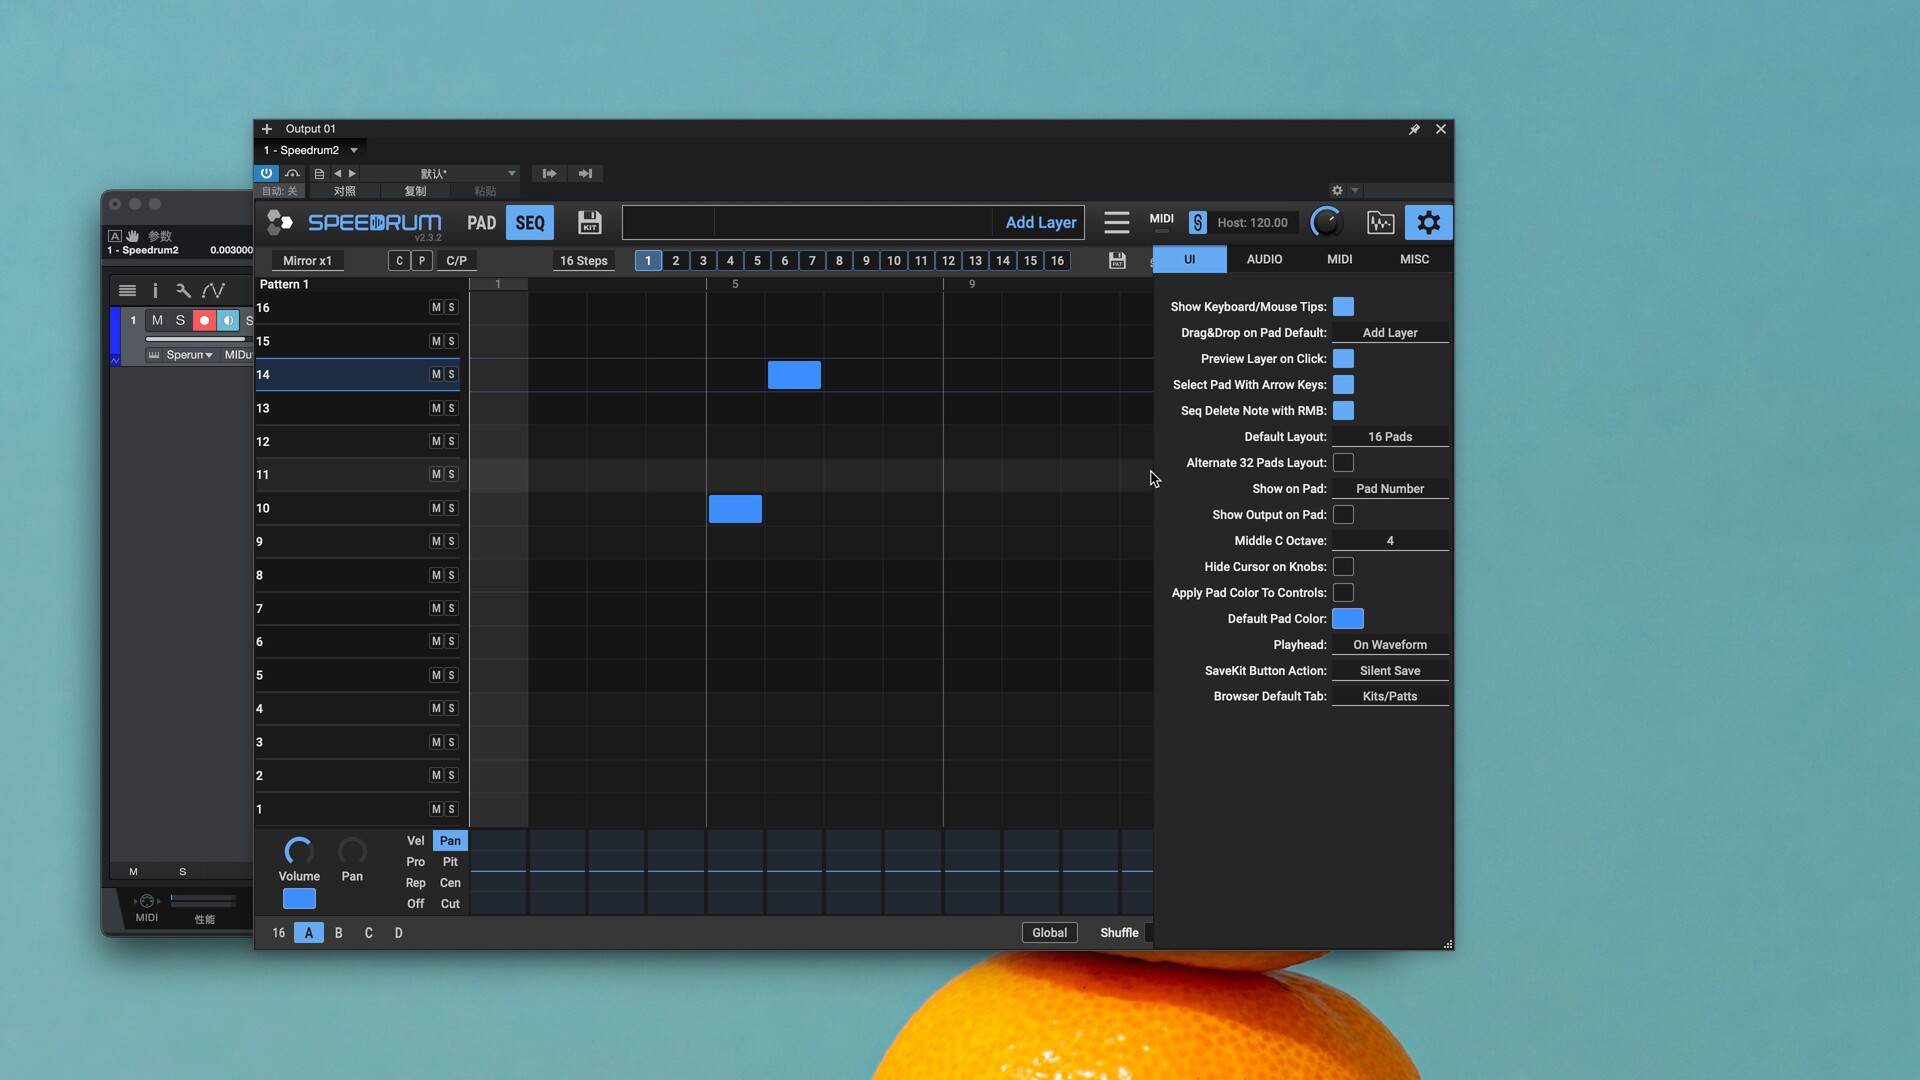Click the plus icon beside Output 01
This screenshot has width=1920, height=1080.
267,129
